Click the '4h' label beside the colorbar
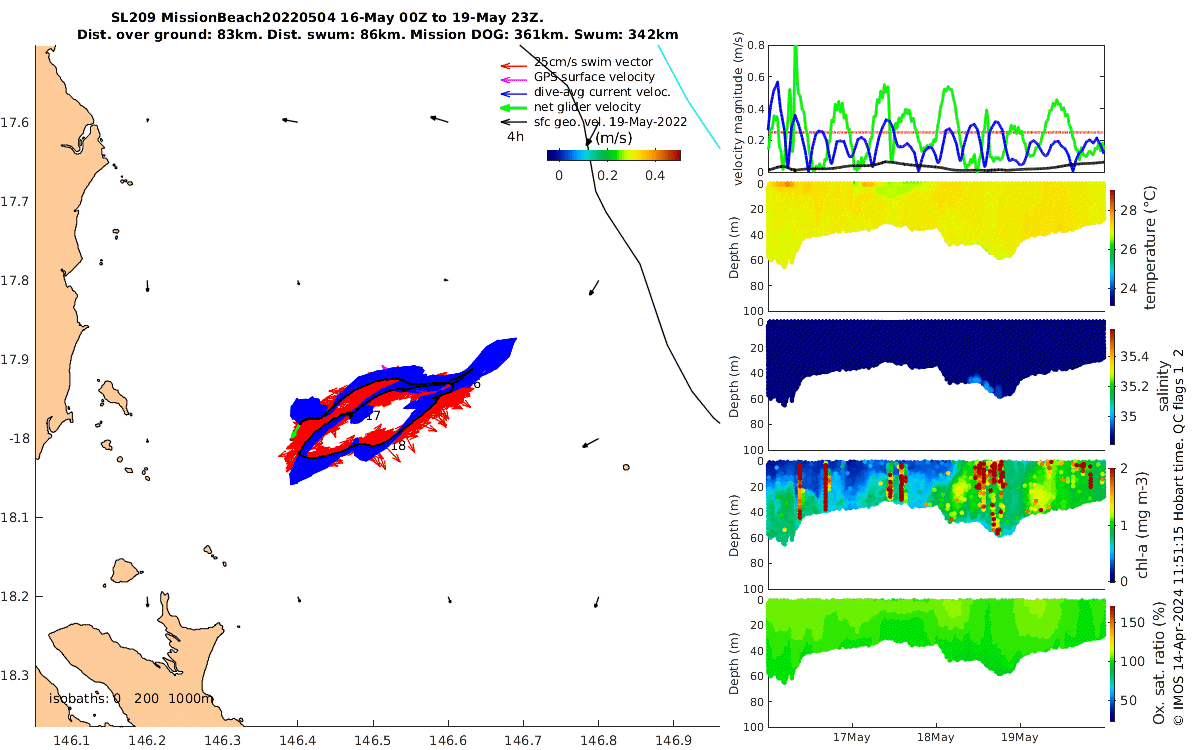The image size is (1200, 750). [516, 137]
